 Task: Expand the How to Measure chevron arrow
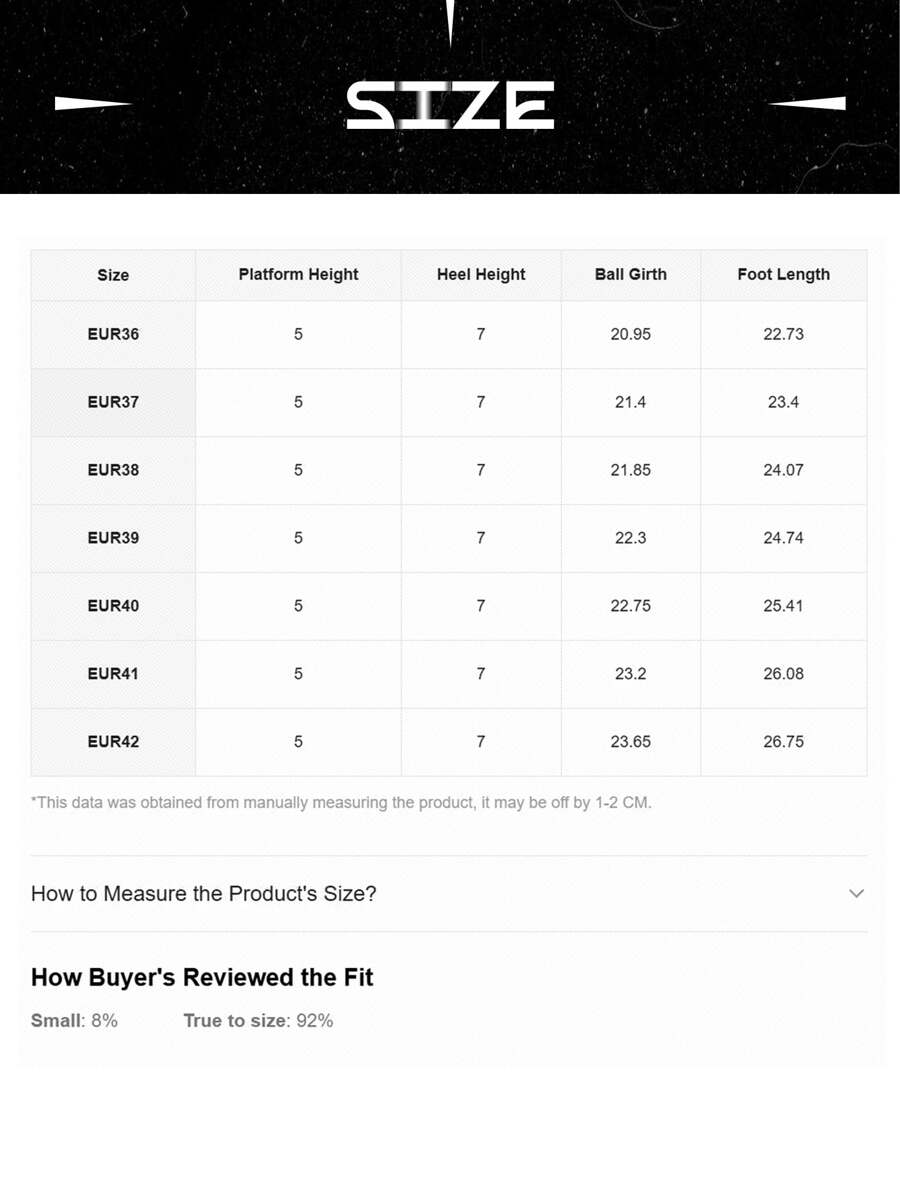tap(856, 893)
